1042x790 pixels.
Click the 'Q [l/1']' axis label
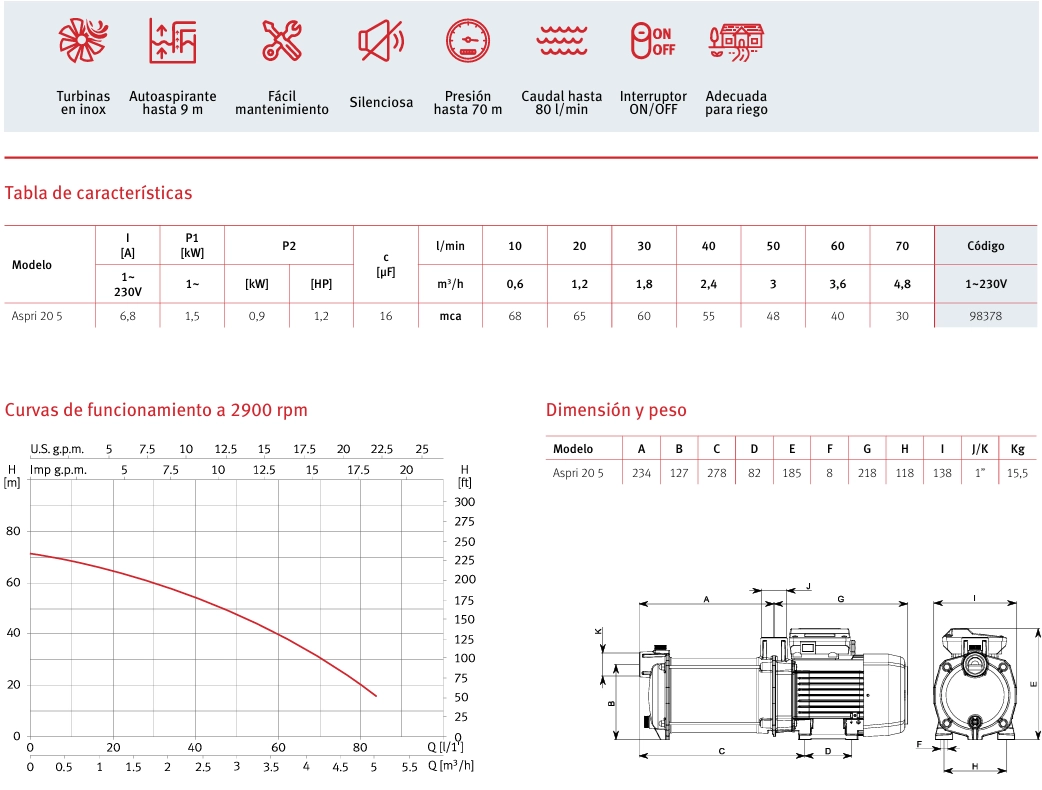point(446,747)
